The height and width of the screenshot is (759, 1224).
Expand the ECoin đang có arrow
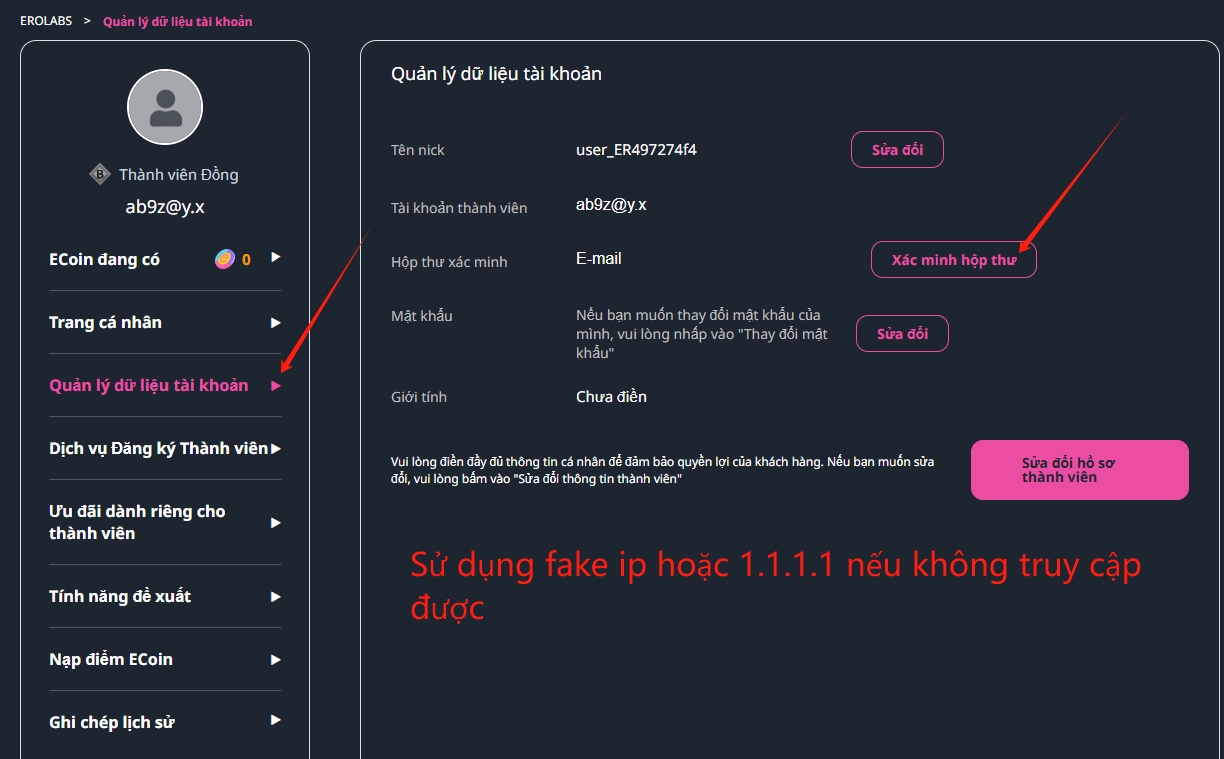coord(276,258)
